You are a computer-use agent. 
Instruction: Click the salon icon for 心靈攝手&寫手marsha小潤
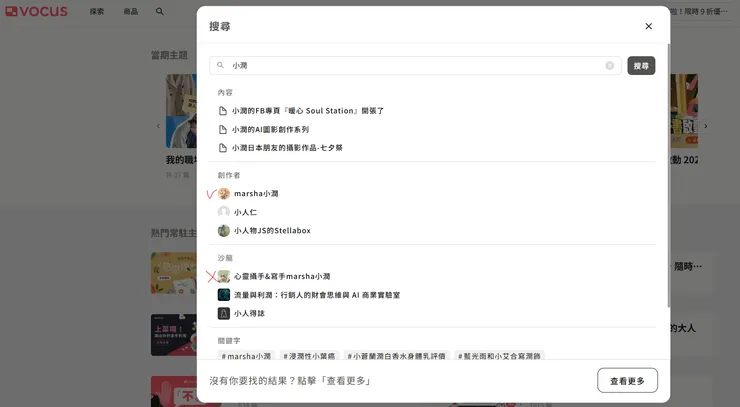224,276
